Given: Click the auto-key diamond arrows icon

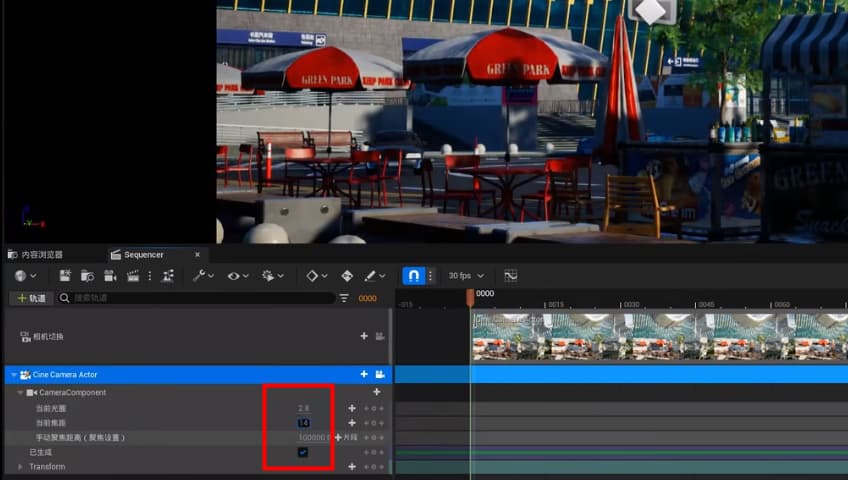Looking at the screenshot, I should [347, 275].
